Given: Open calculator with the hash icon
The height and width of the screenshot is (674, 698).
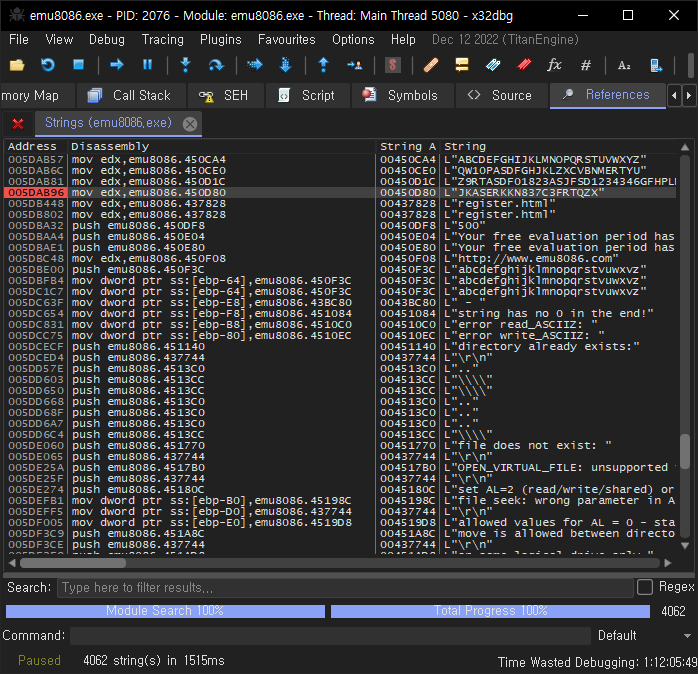Looking at the screenshot, I should (x=585, y=65).
